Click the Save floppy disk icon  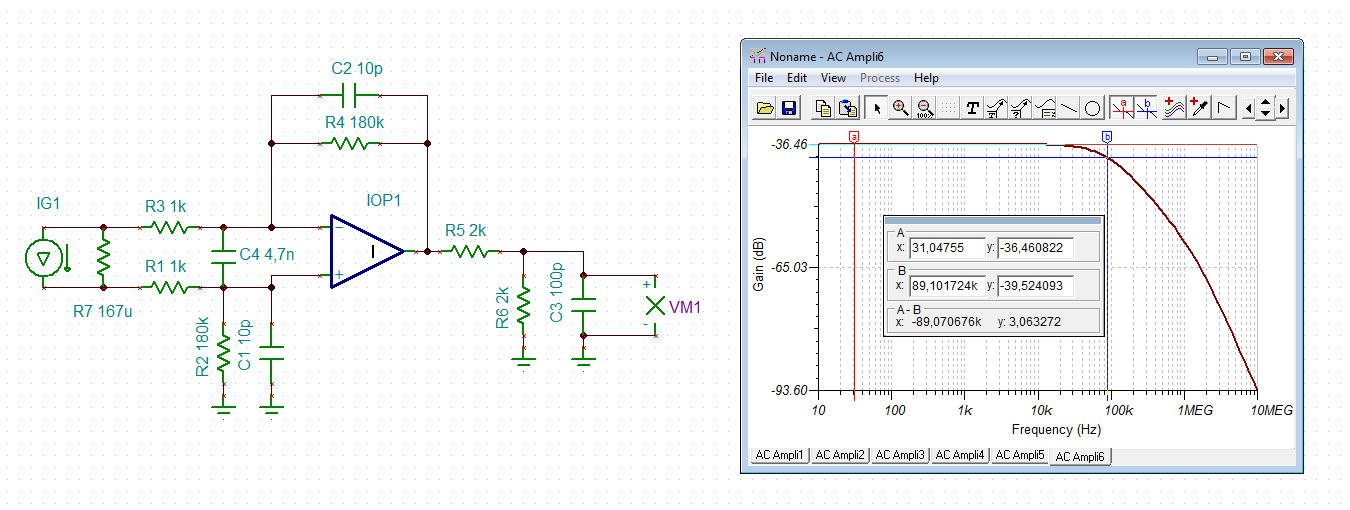click(788, 108)
